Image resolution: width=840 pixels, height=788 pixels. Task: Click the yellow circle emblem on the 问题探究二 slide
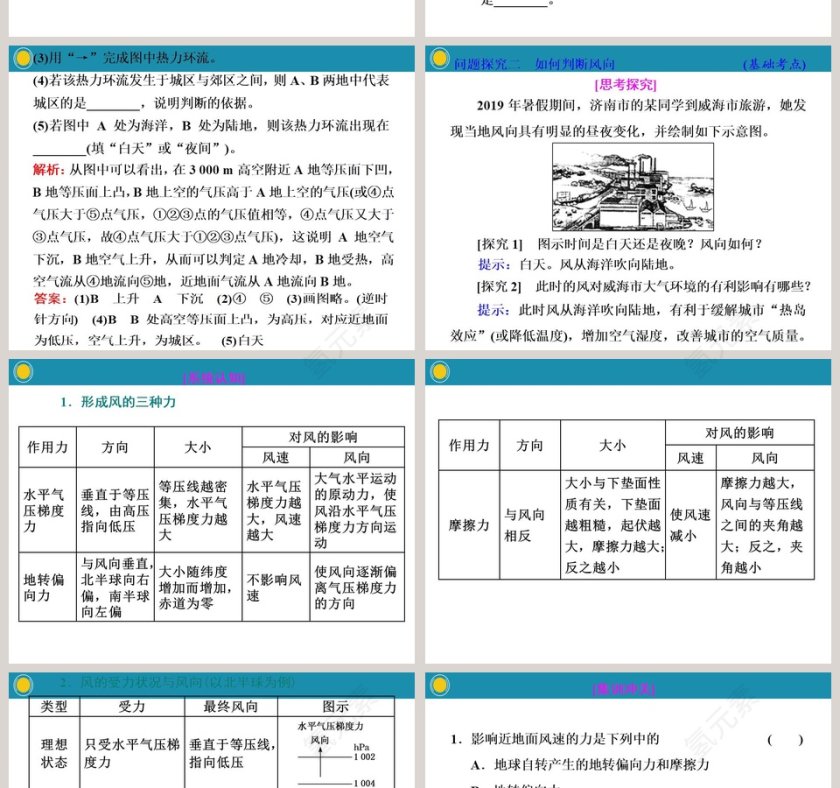[440, 58]
